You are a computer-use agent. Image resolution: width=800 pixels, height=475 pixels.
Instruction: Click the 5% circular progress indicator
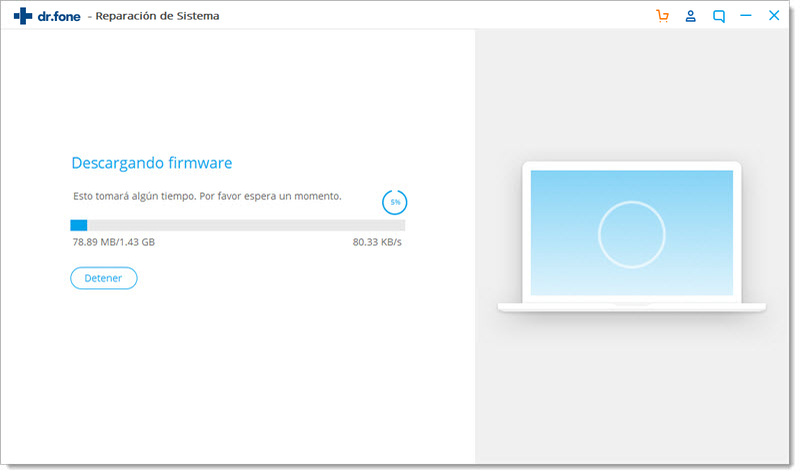(394, 202)
